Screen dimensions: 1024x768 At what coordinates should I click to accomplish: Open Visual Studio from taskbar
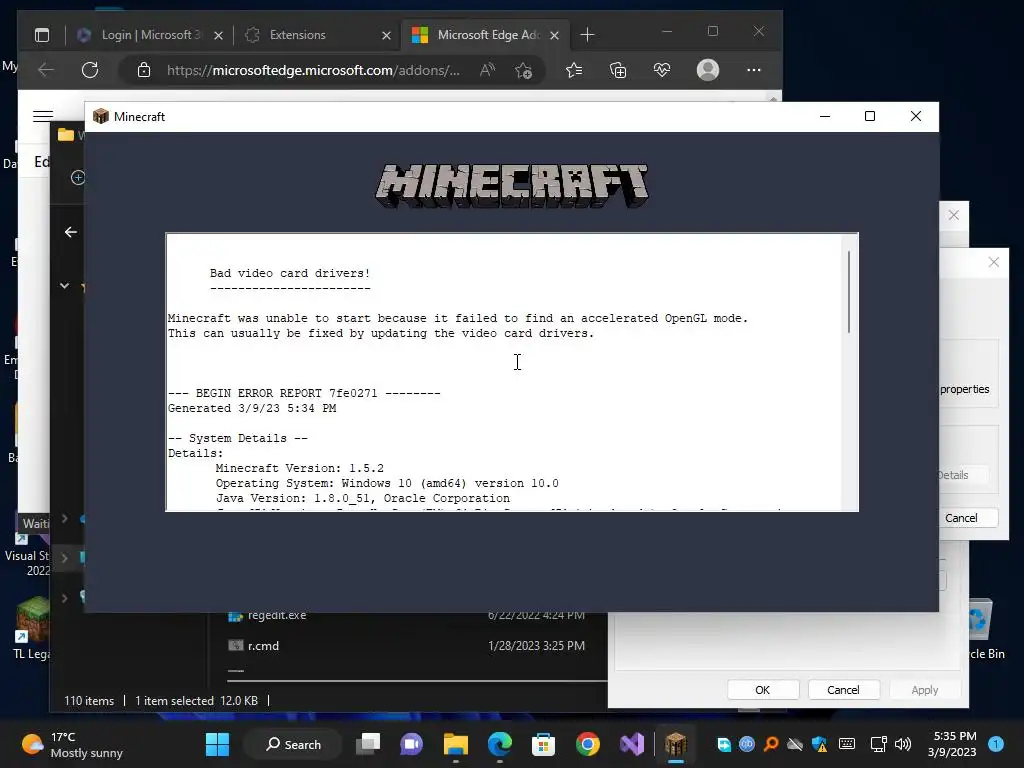tap(632, 744)
